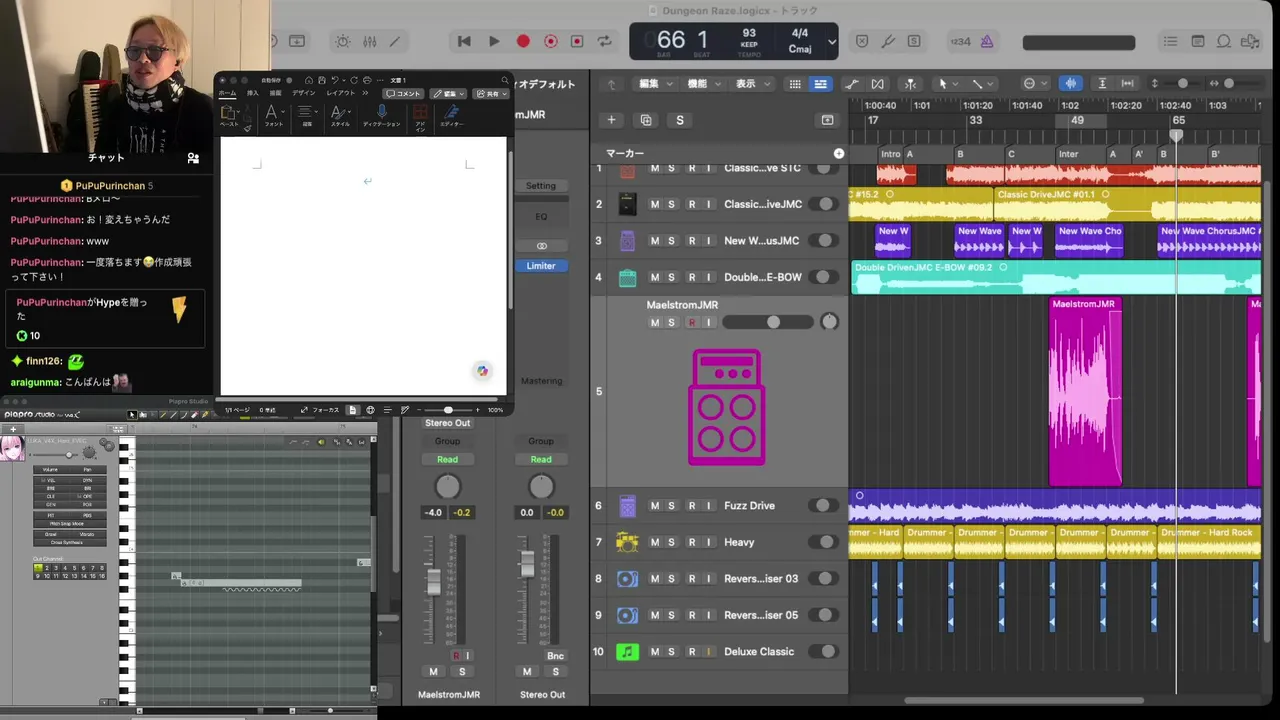
Task: Mute the MaelstromJMR track header
Action: tap(655, 322)
